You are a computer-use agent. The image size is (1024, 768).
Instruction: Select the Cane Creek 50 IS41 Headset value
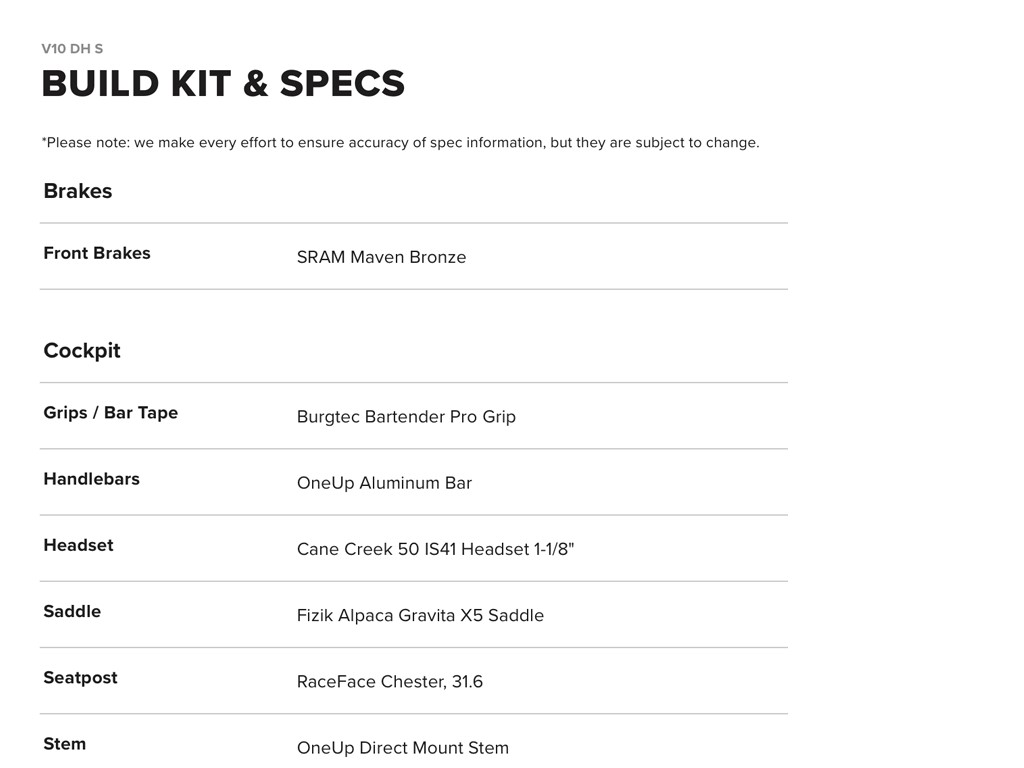(x=435, y=549)
